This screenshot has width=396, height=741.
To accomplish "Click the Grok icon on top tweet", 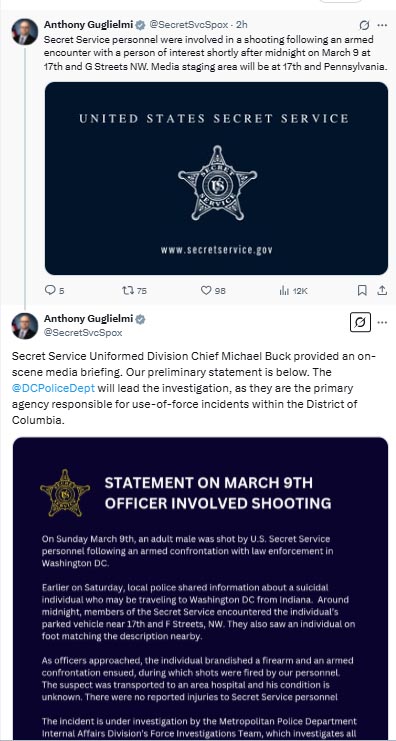I will (x=364, y=25).
